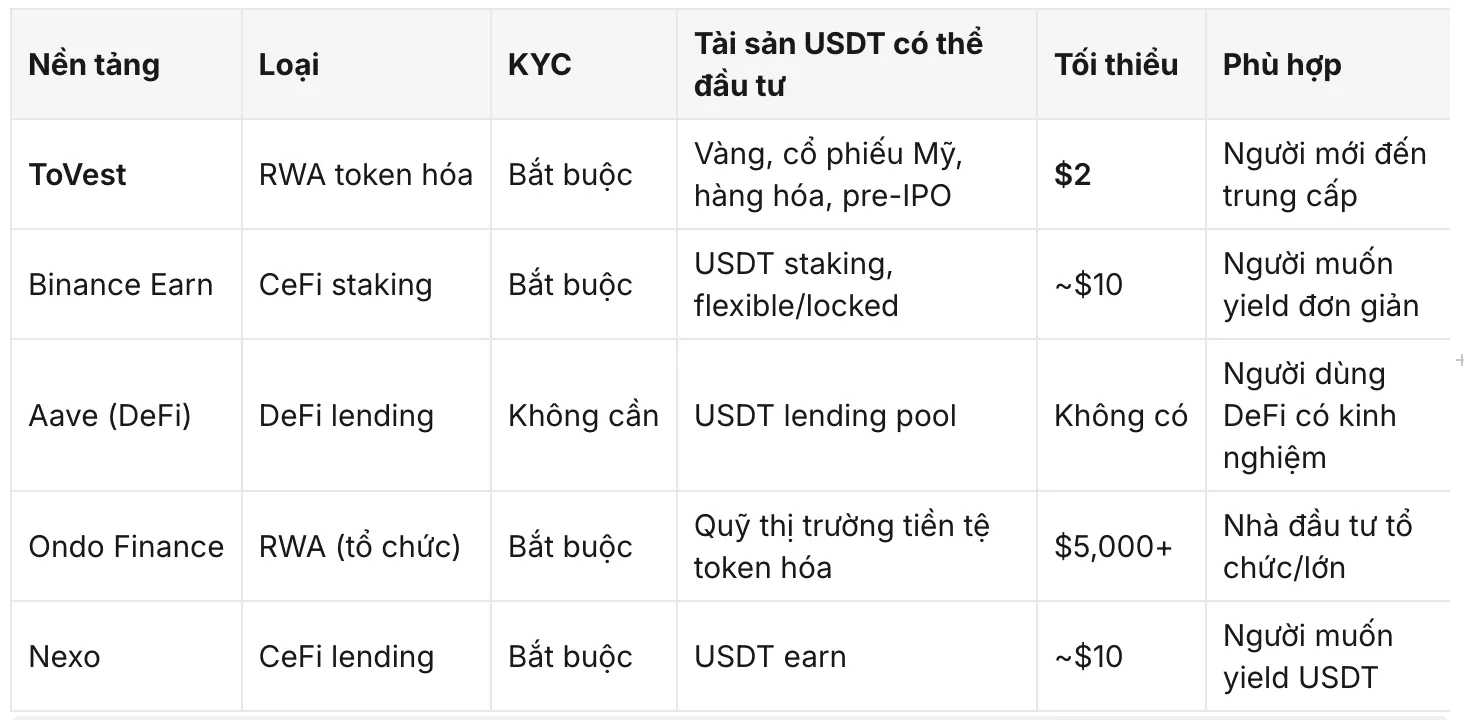Select the Ondo Finance platform cell
1464x720 pixels.
(x=126, y=547)
